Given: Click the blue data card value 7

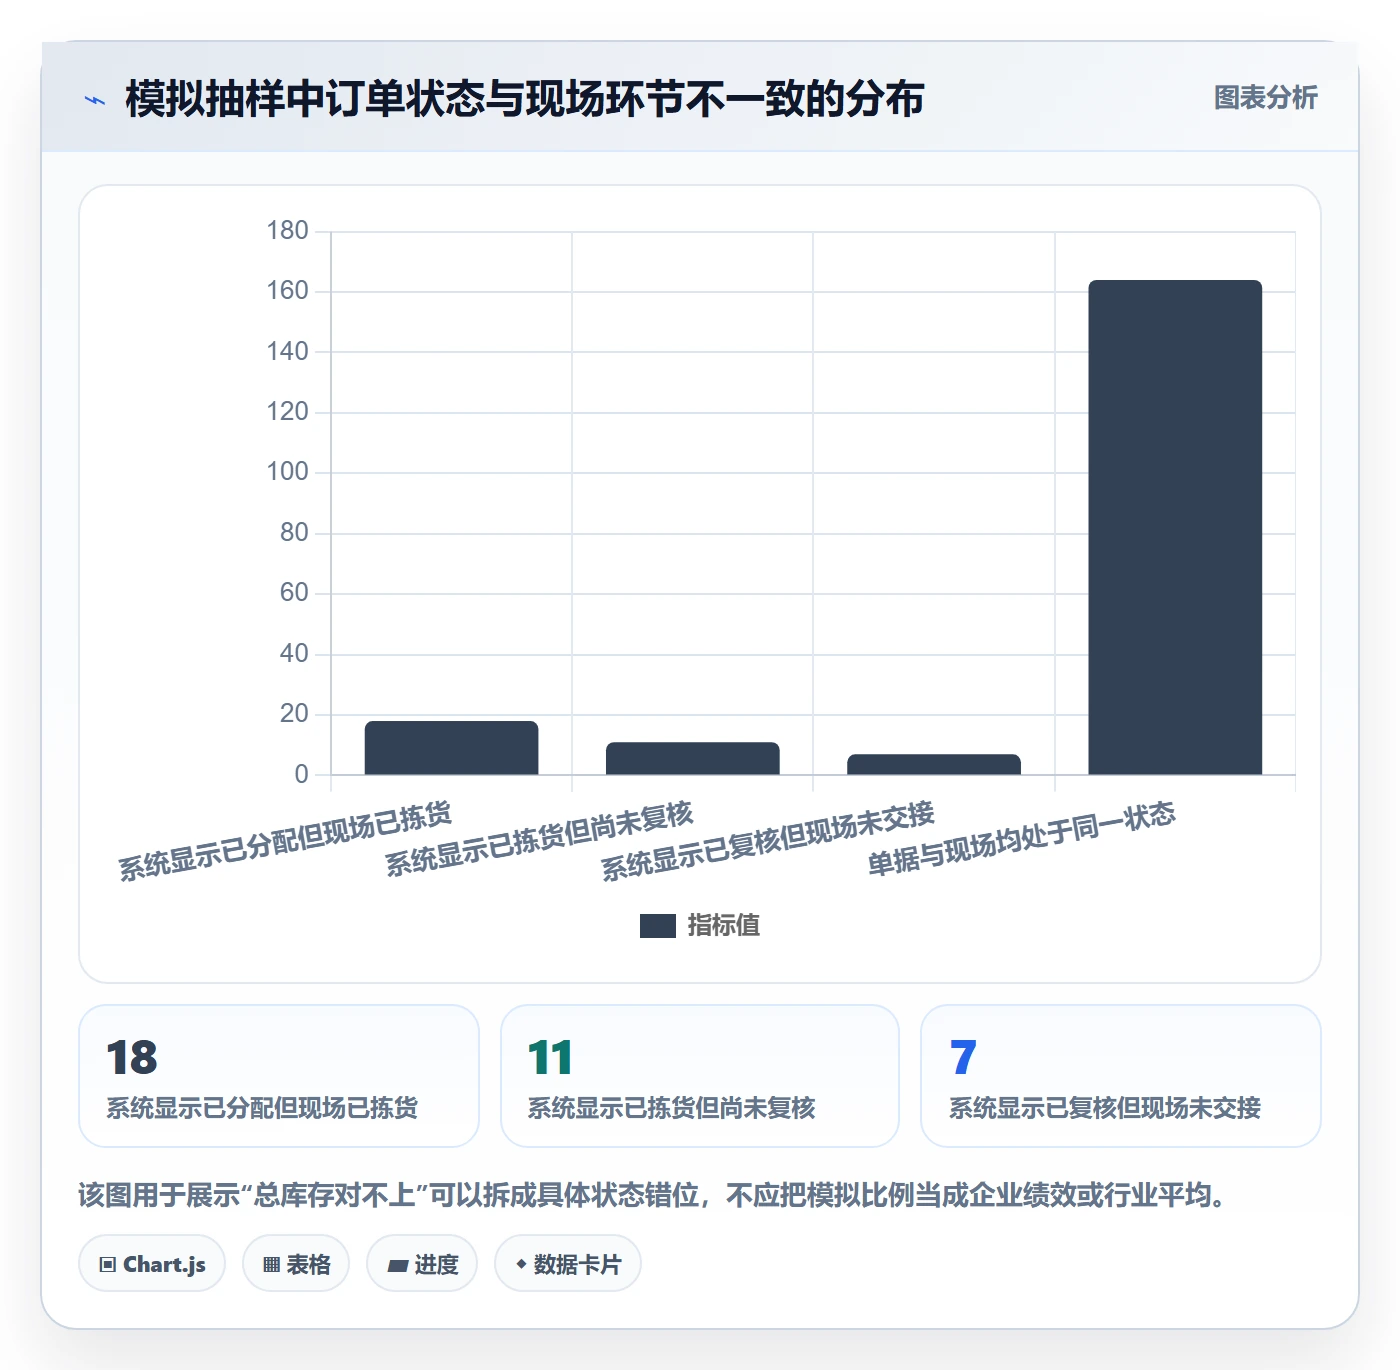Looking at the screenshot, I should pyautogui.click(x=963, y=1057).
